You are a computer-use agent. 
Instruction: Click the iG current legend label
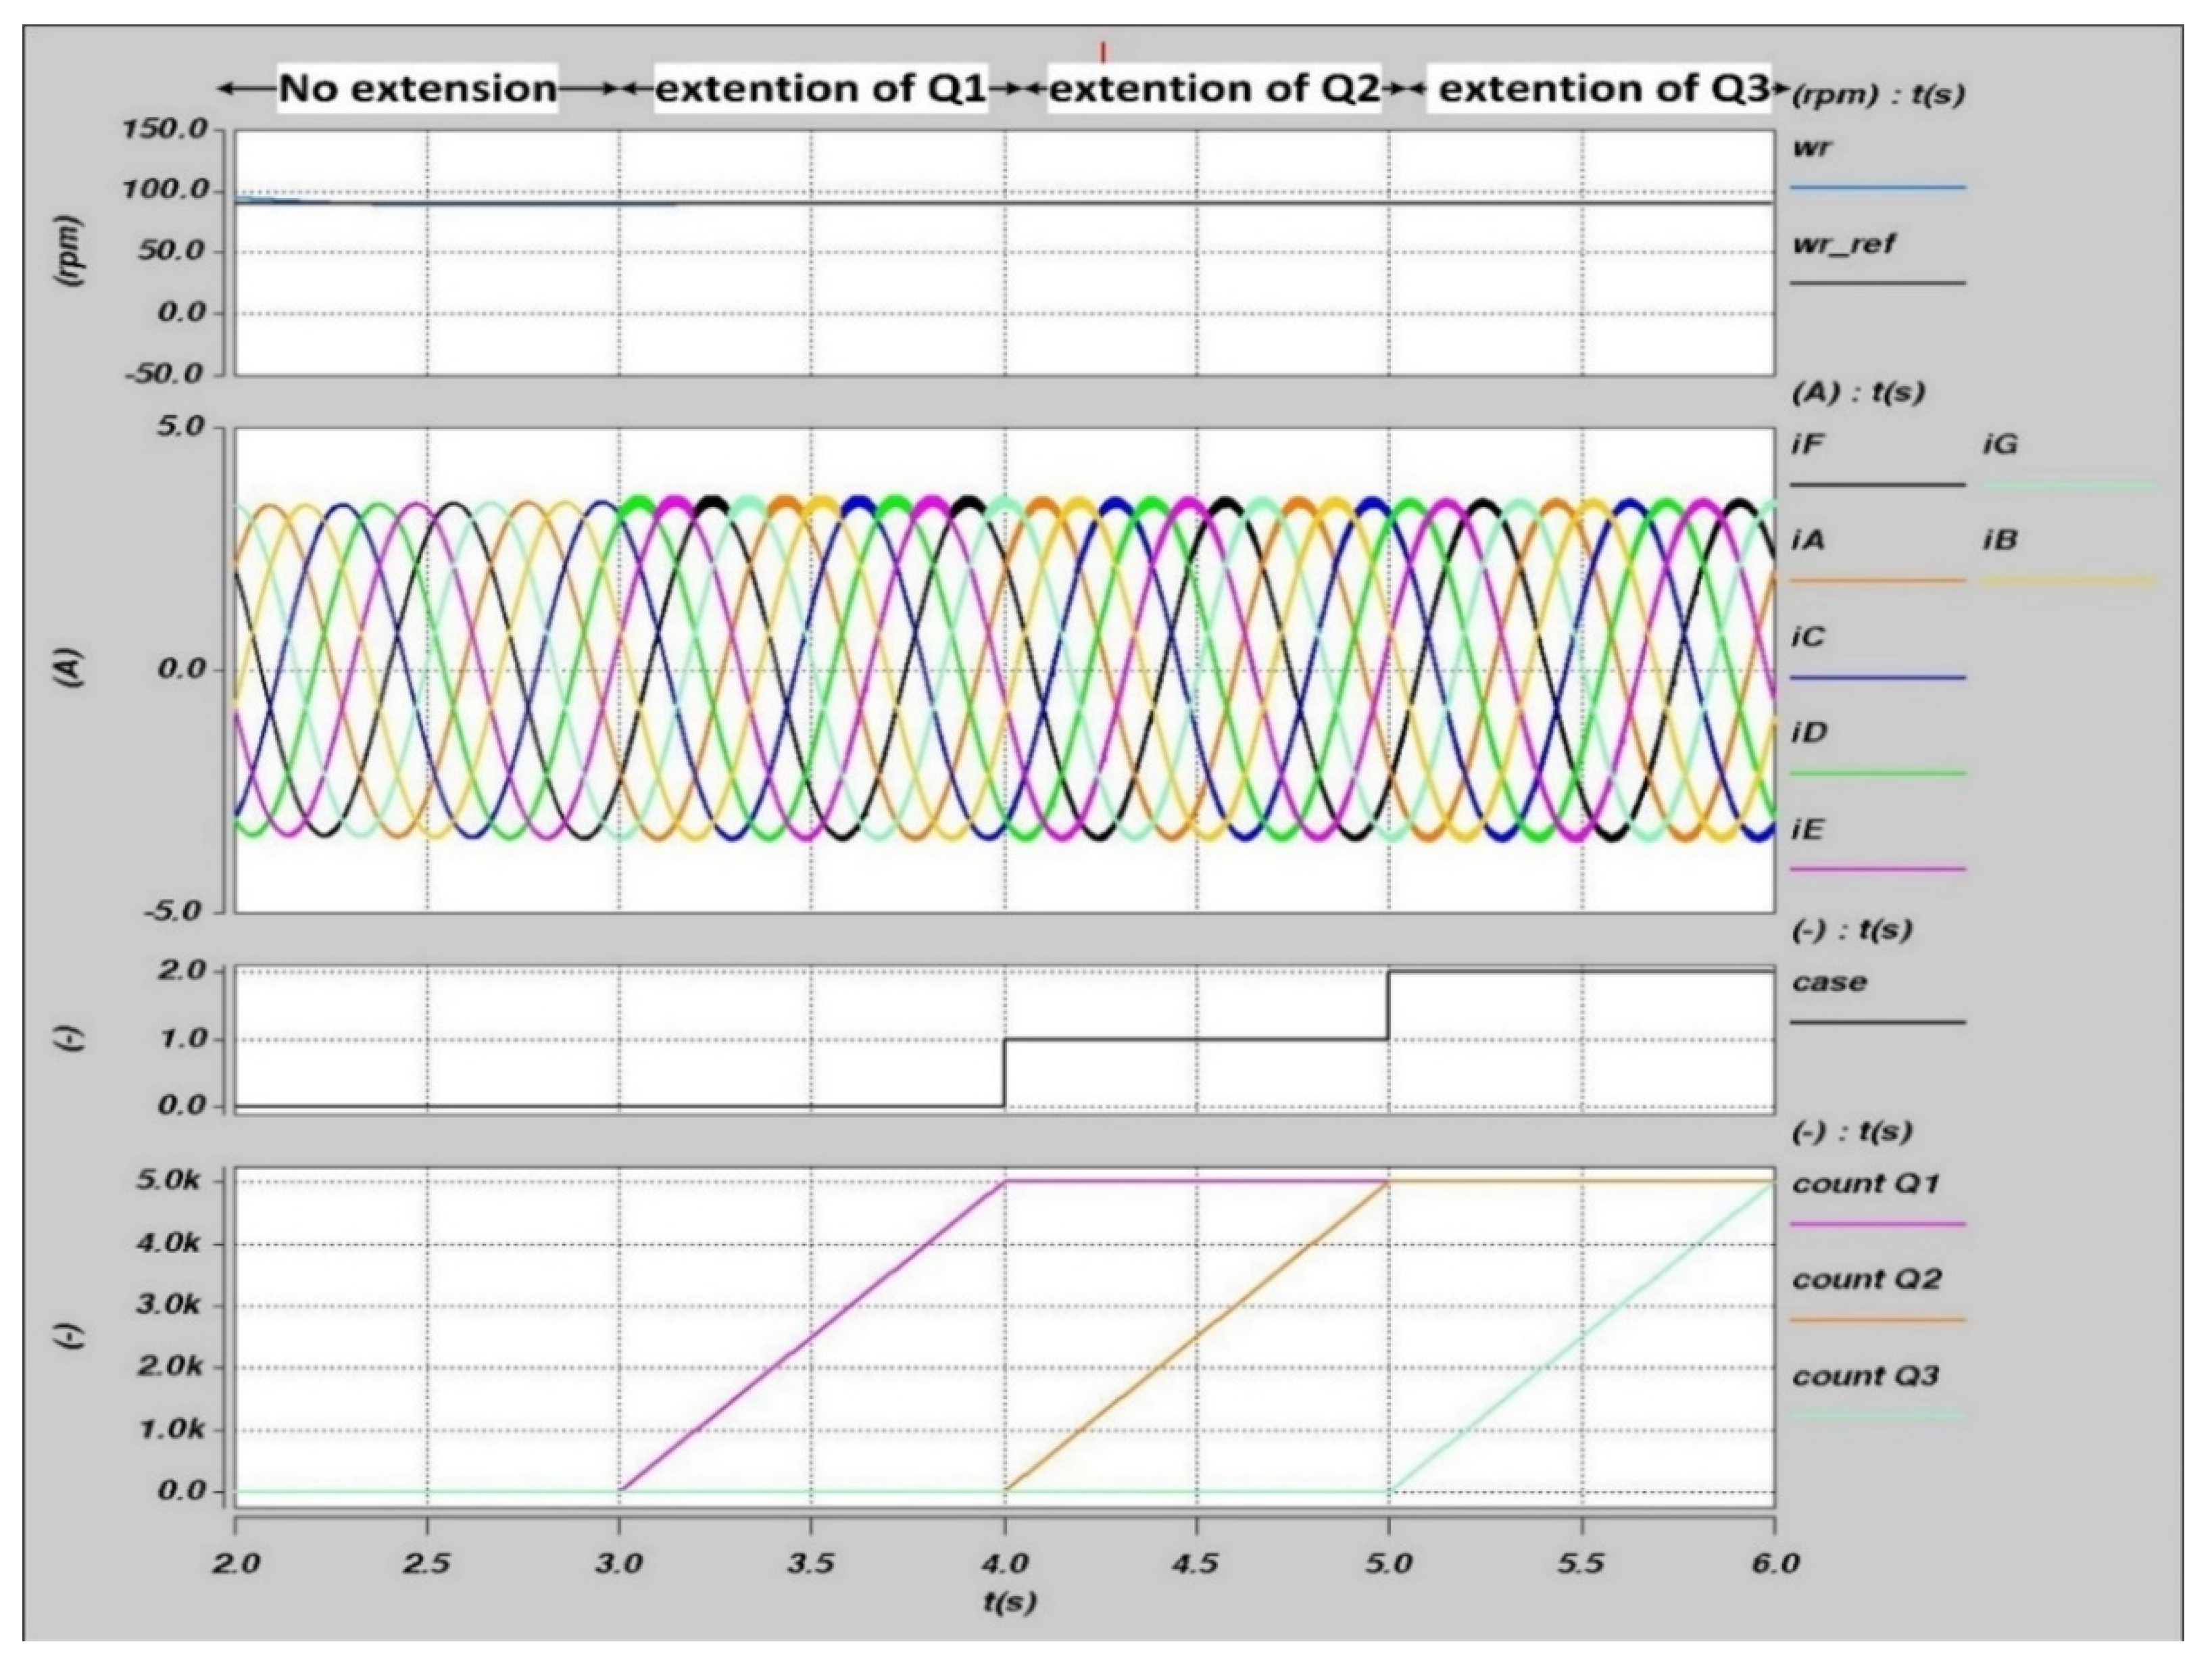coord(2001,443)
